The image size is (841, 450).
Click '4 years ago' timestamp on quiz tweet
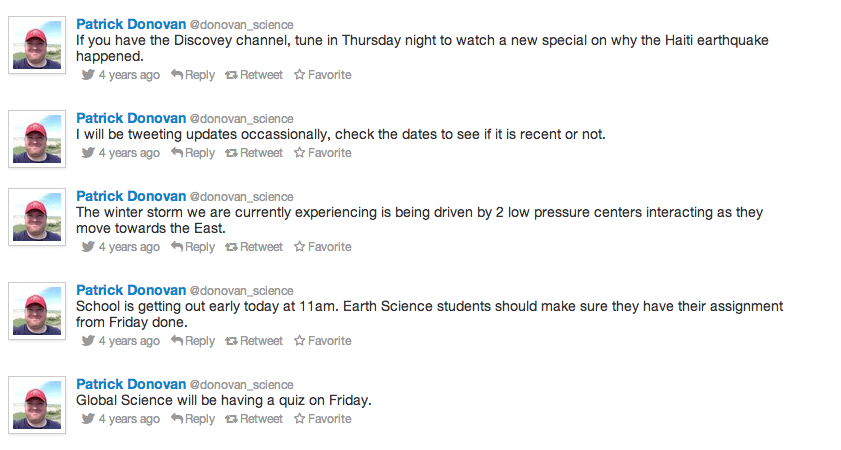click(x=128, y=419)
